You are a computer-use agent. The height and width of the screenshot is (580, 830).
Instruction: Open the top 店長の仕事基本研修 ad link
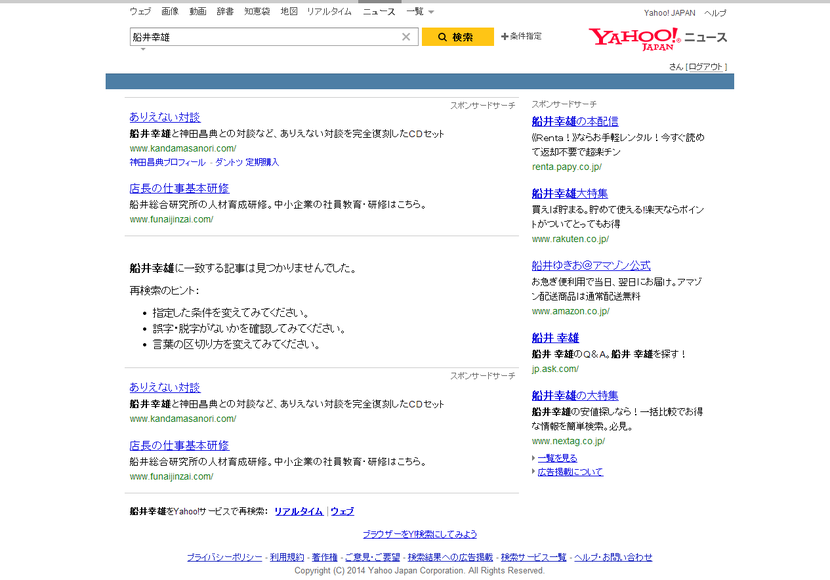pyautogui.click(x=179, y=188)
